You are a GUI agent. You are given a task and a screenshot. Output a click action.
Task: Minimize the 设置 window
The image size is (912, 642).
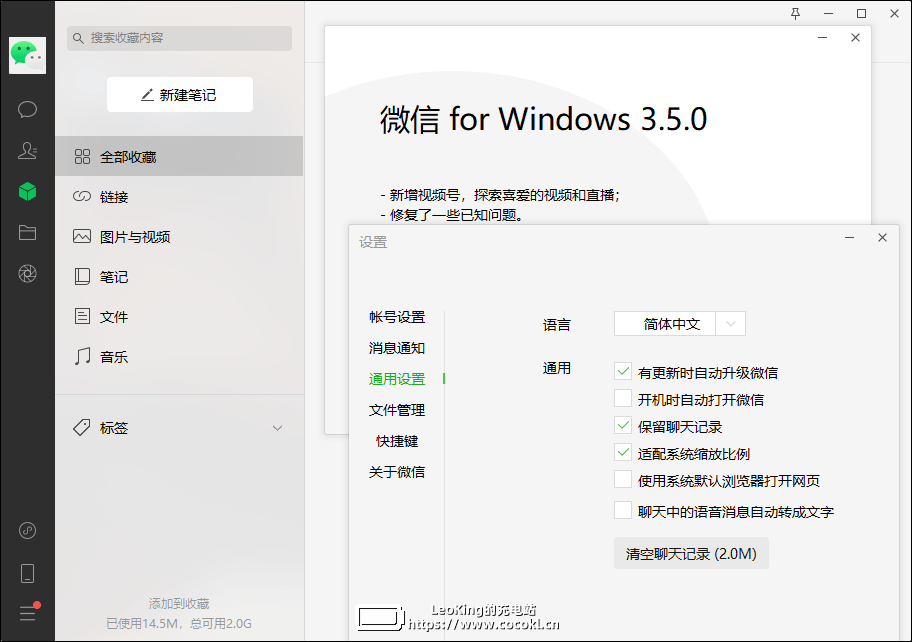850,238
